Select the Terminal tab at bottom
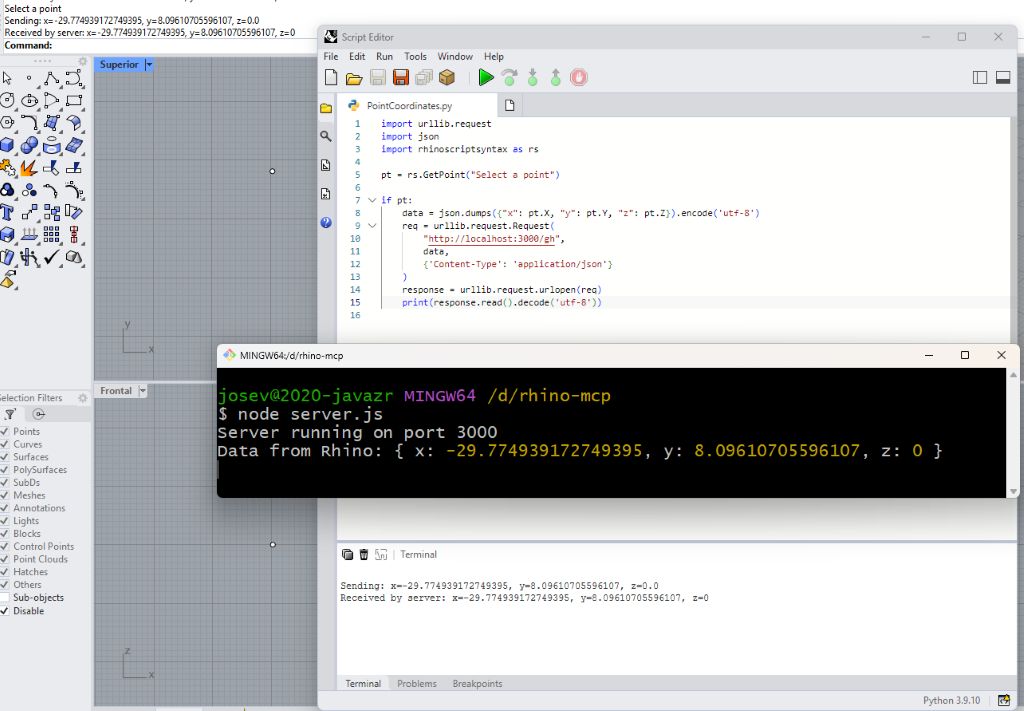This screenshot has width=1024, height=711. point(363,684)
